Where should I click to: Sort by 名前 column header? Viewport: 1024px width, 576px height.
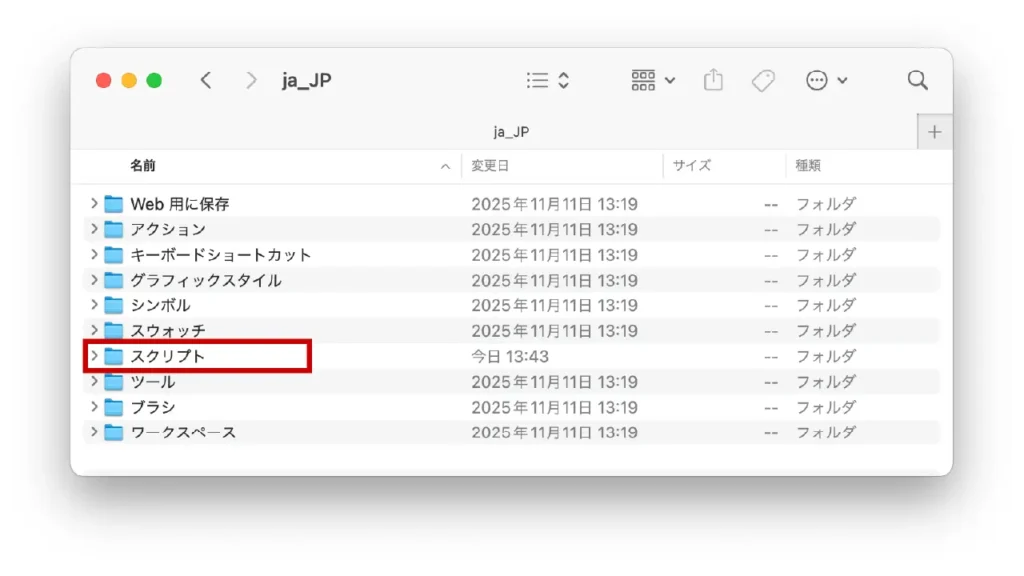pyautogui.click(x=143, y=166)
